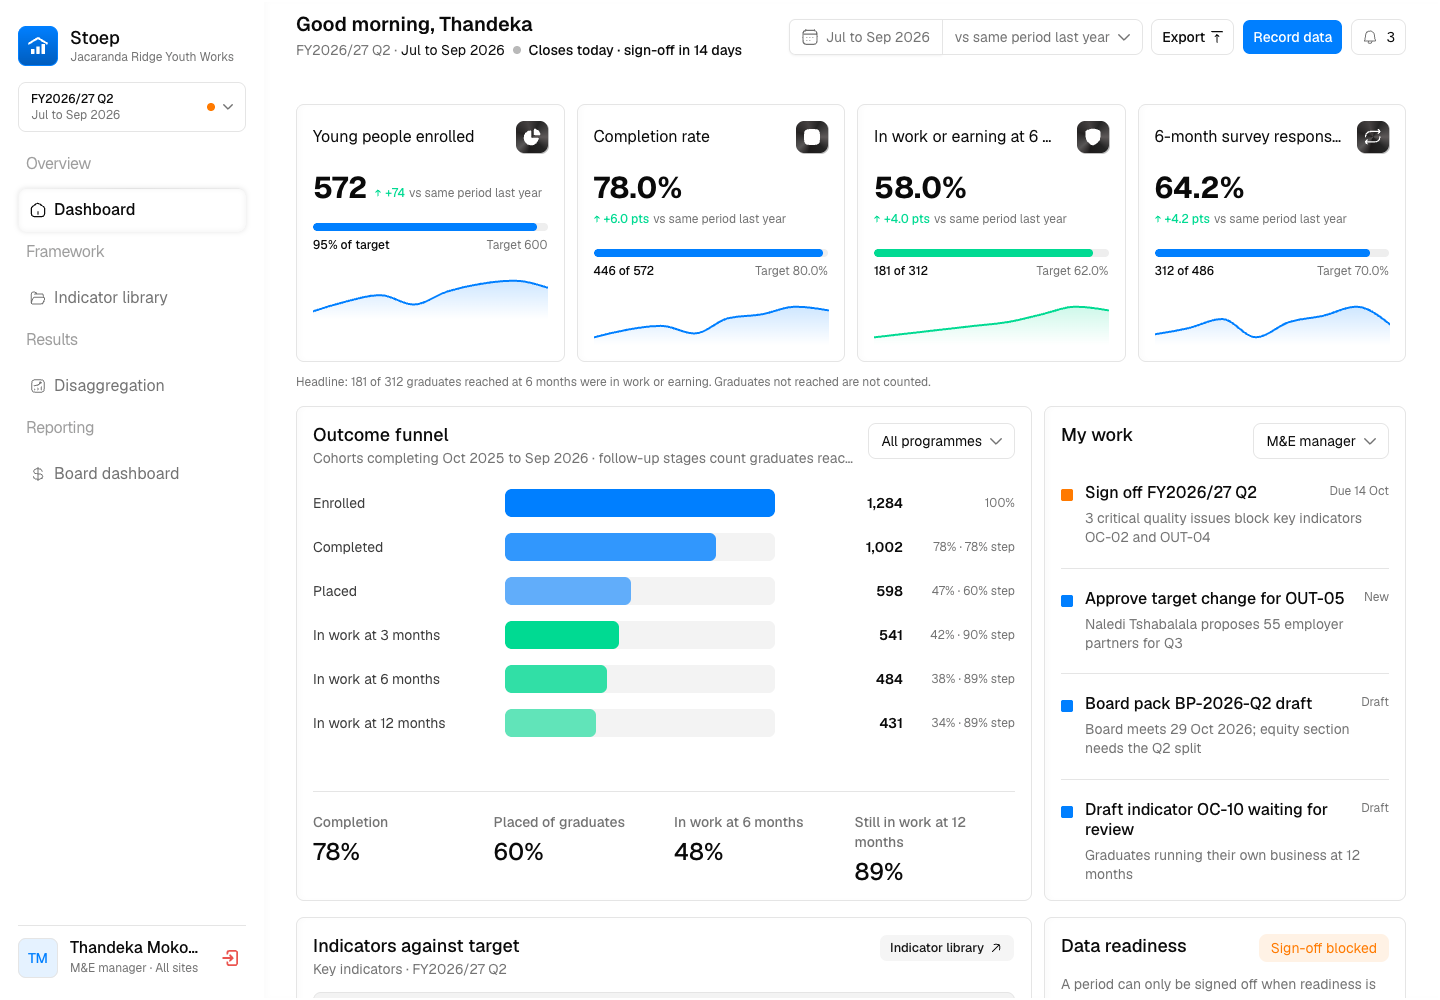Click the Completion rate card icon

pos(812,137)
